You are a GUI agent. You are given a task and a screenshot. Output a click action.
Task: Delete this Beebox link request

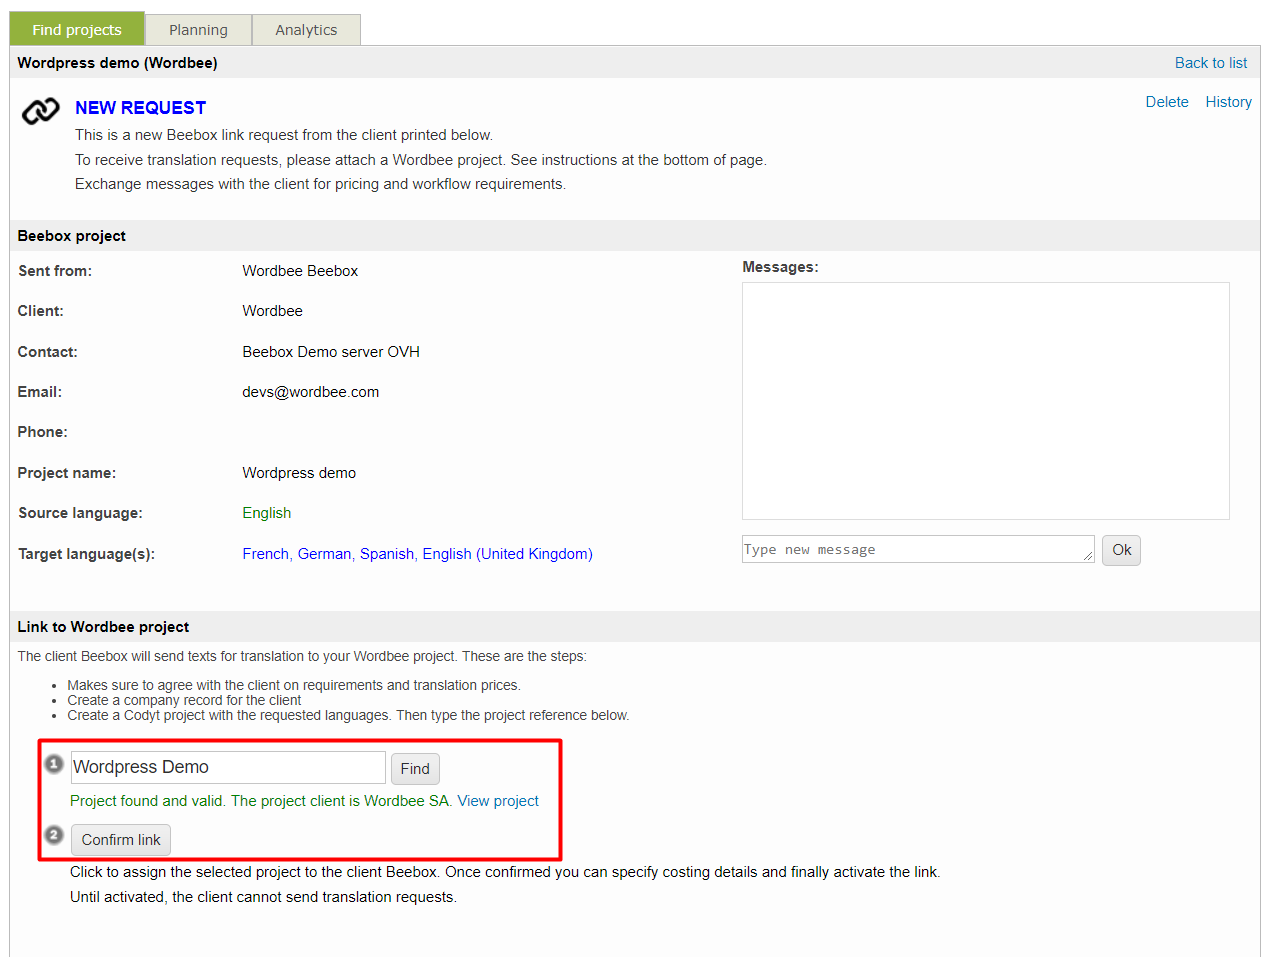[1166, 102]
